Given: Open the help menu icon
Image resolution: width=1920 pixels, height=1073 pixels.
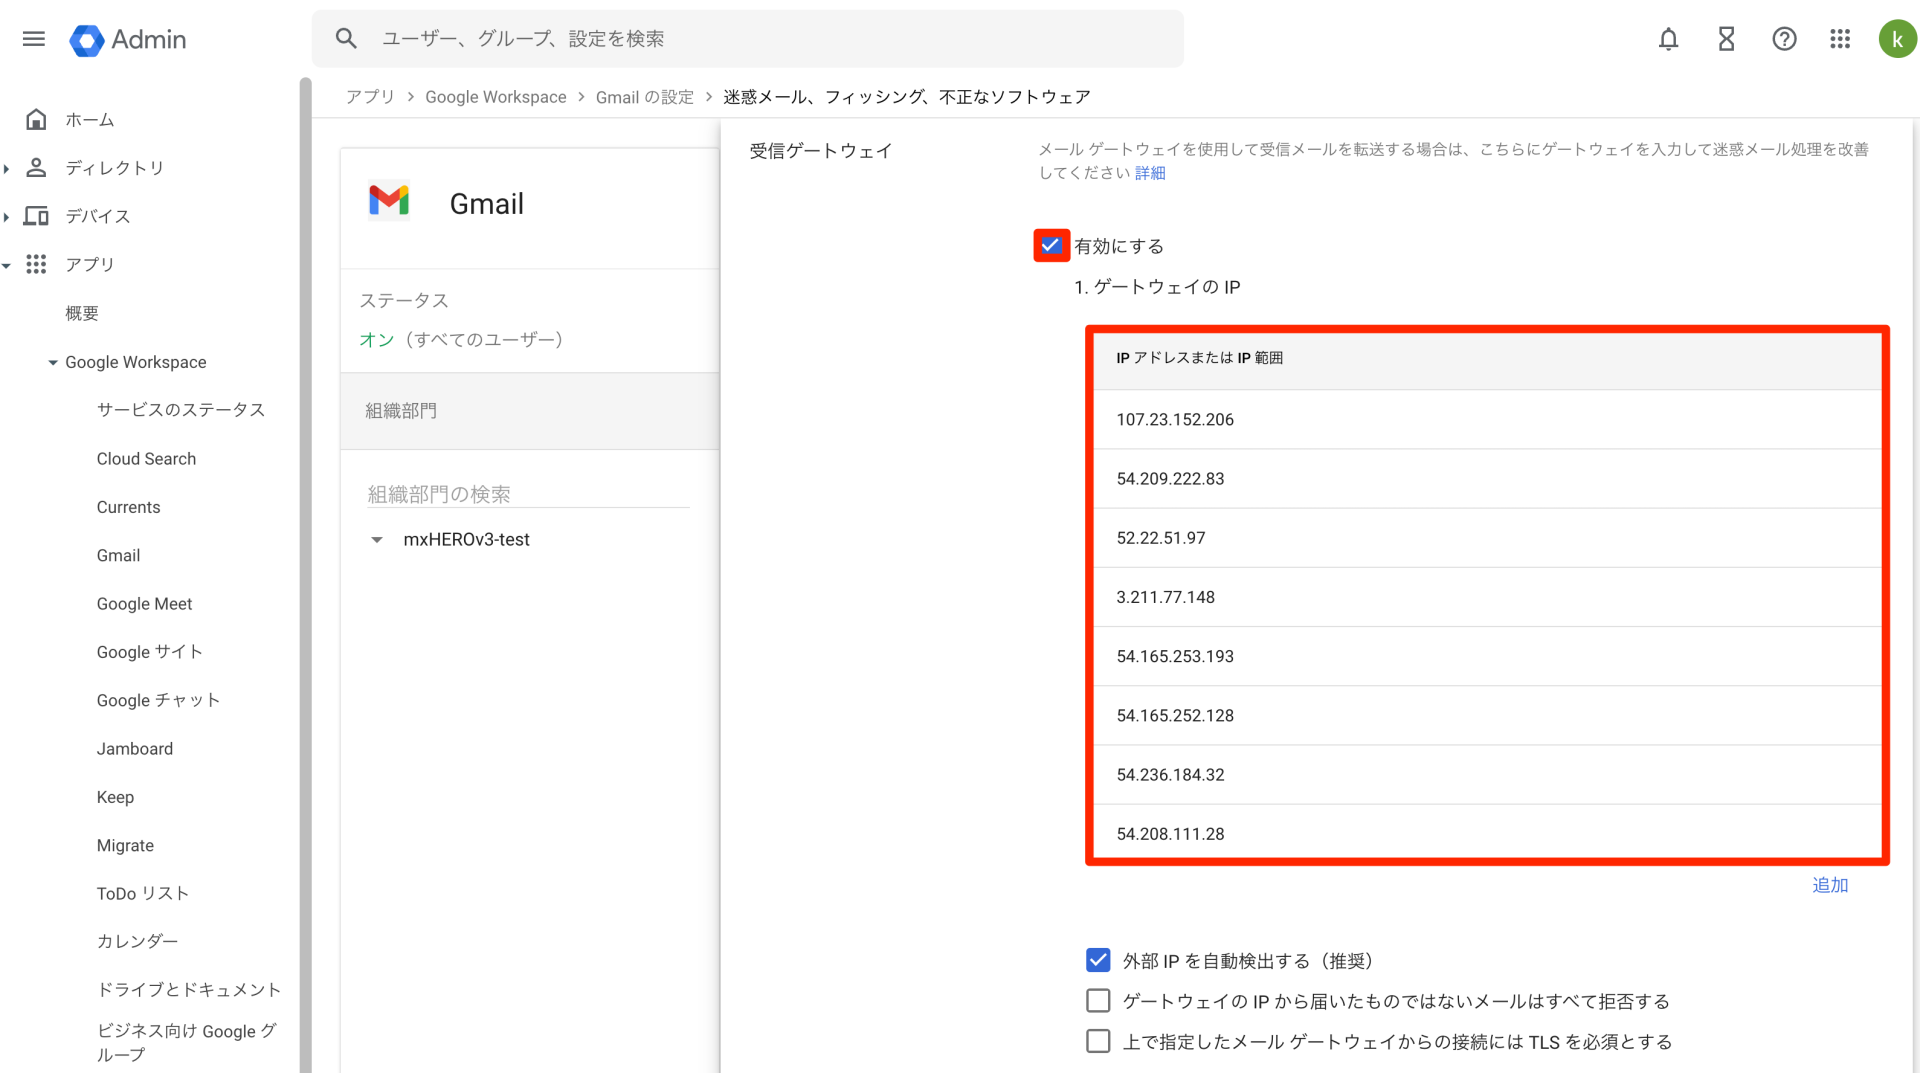Looking at the screenshot, I should 1784,39.
